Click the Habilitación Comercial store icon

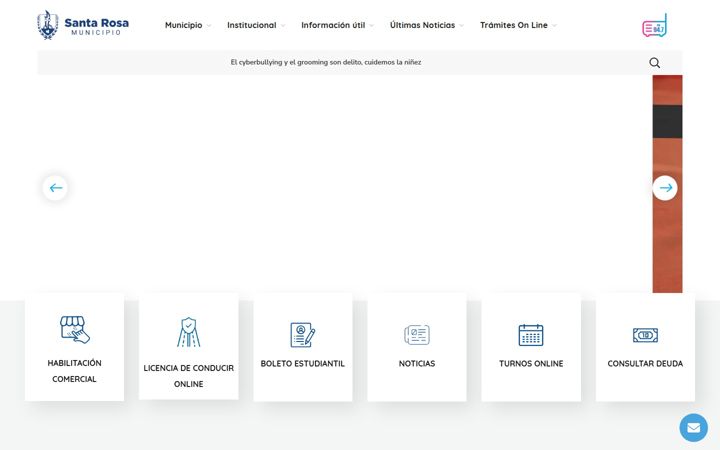(x=75, y=329)
